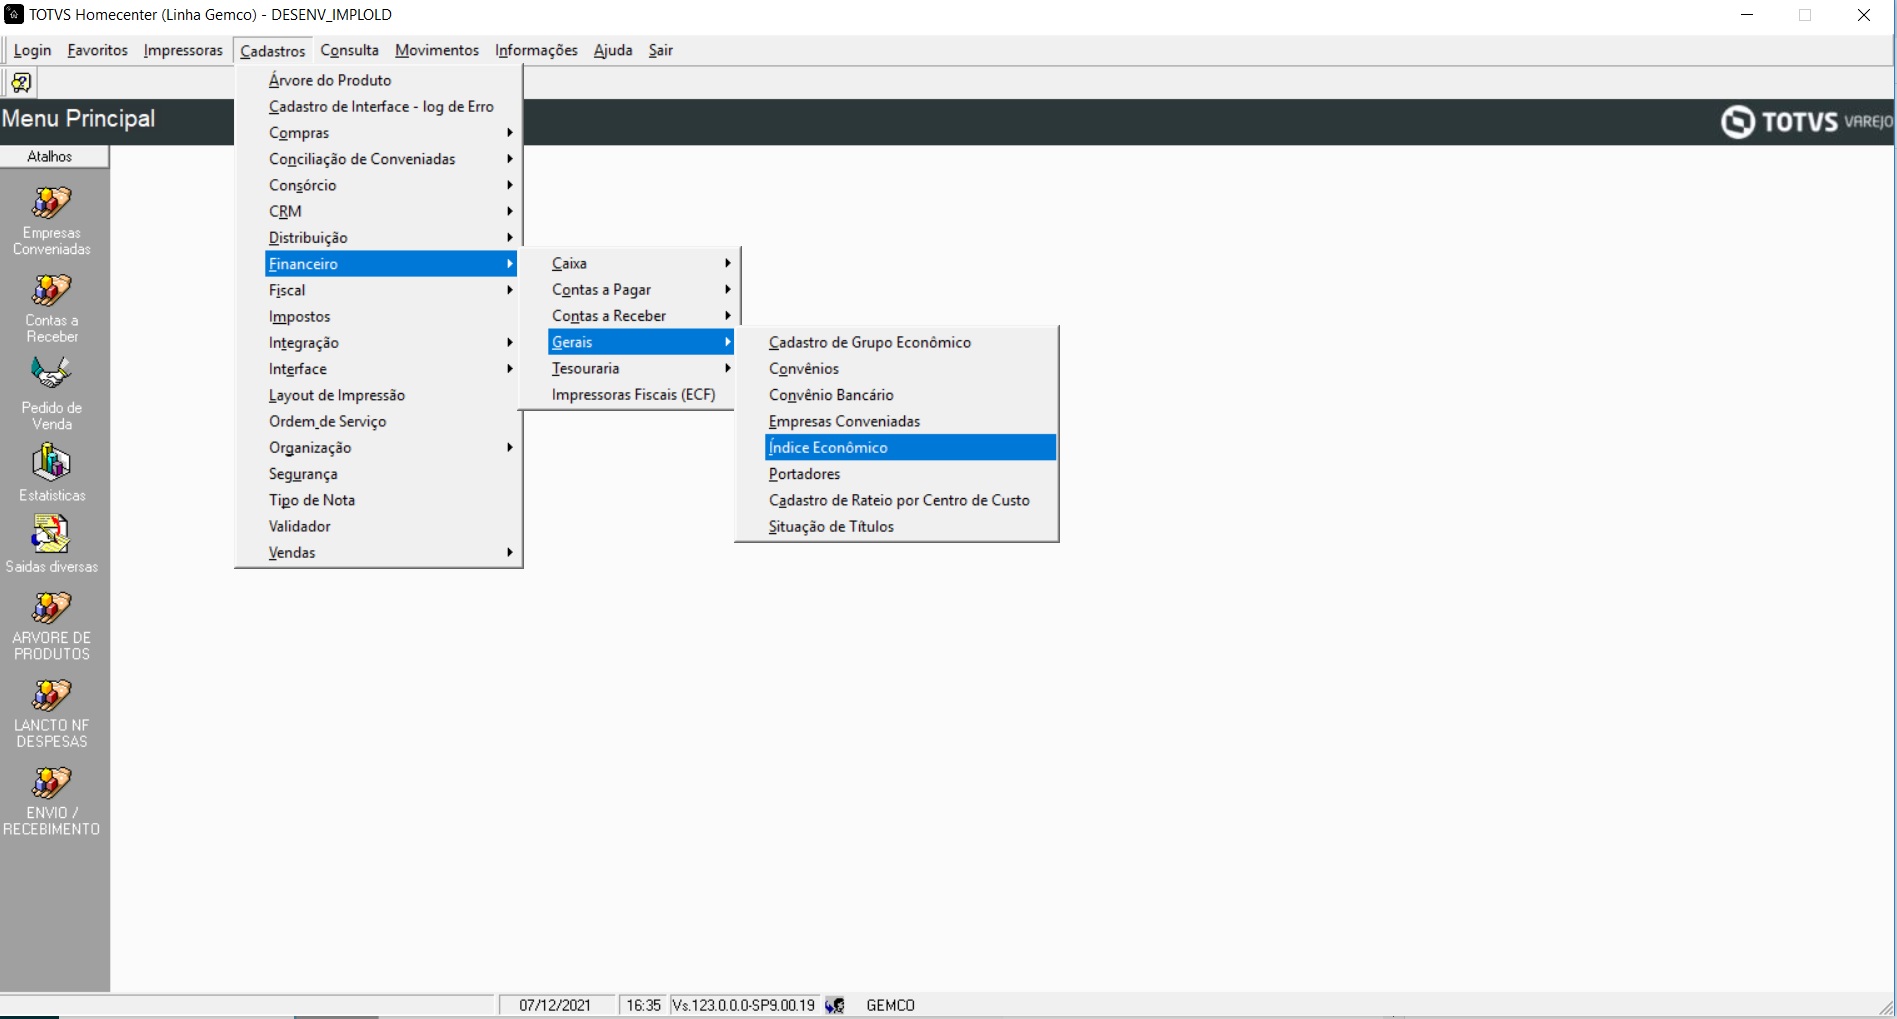Open the Contas a Receber shortcut icon
The image size is (1897, 1019).
(52, 291)
